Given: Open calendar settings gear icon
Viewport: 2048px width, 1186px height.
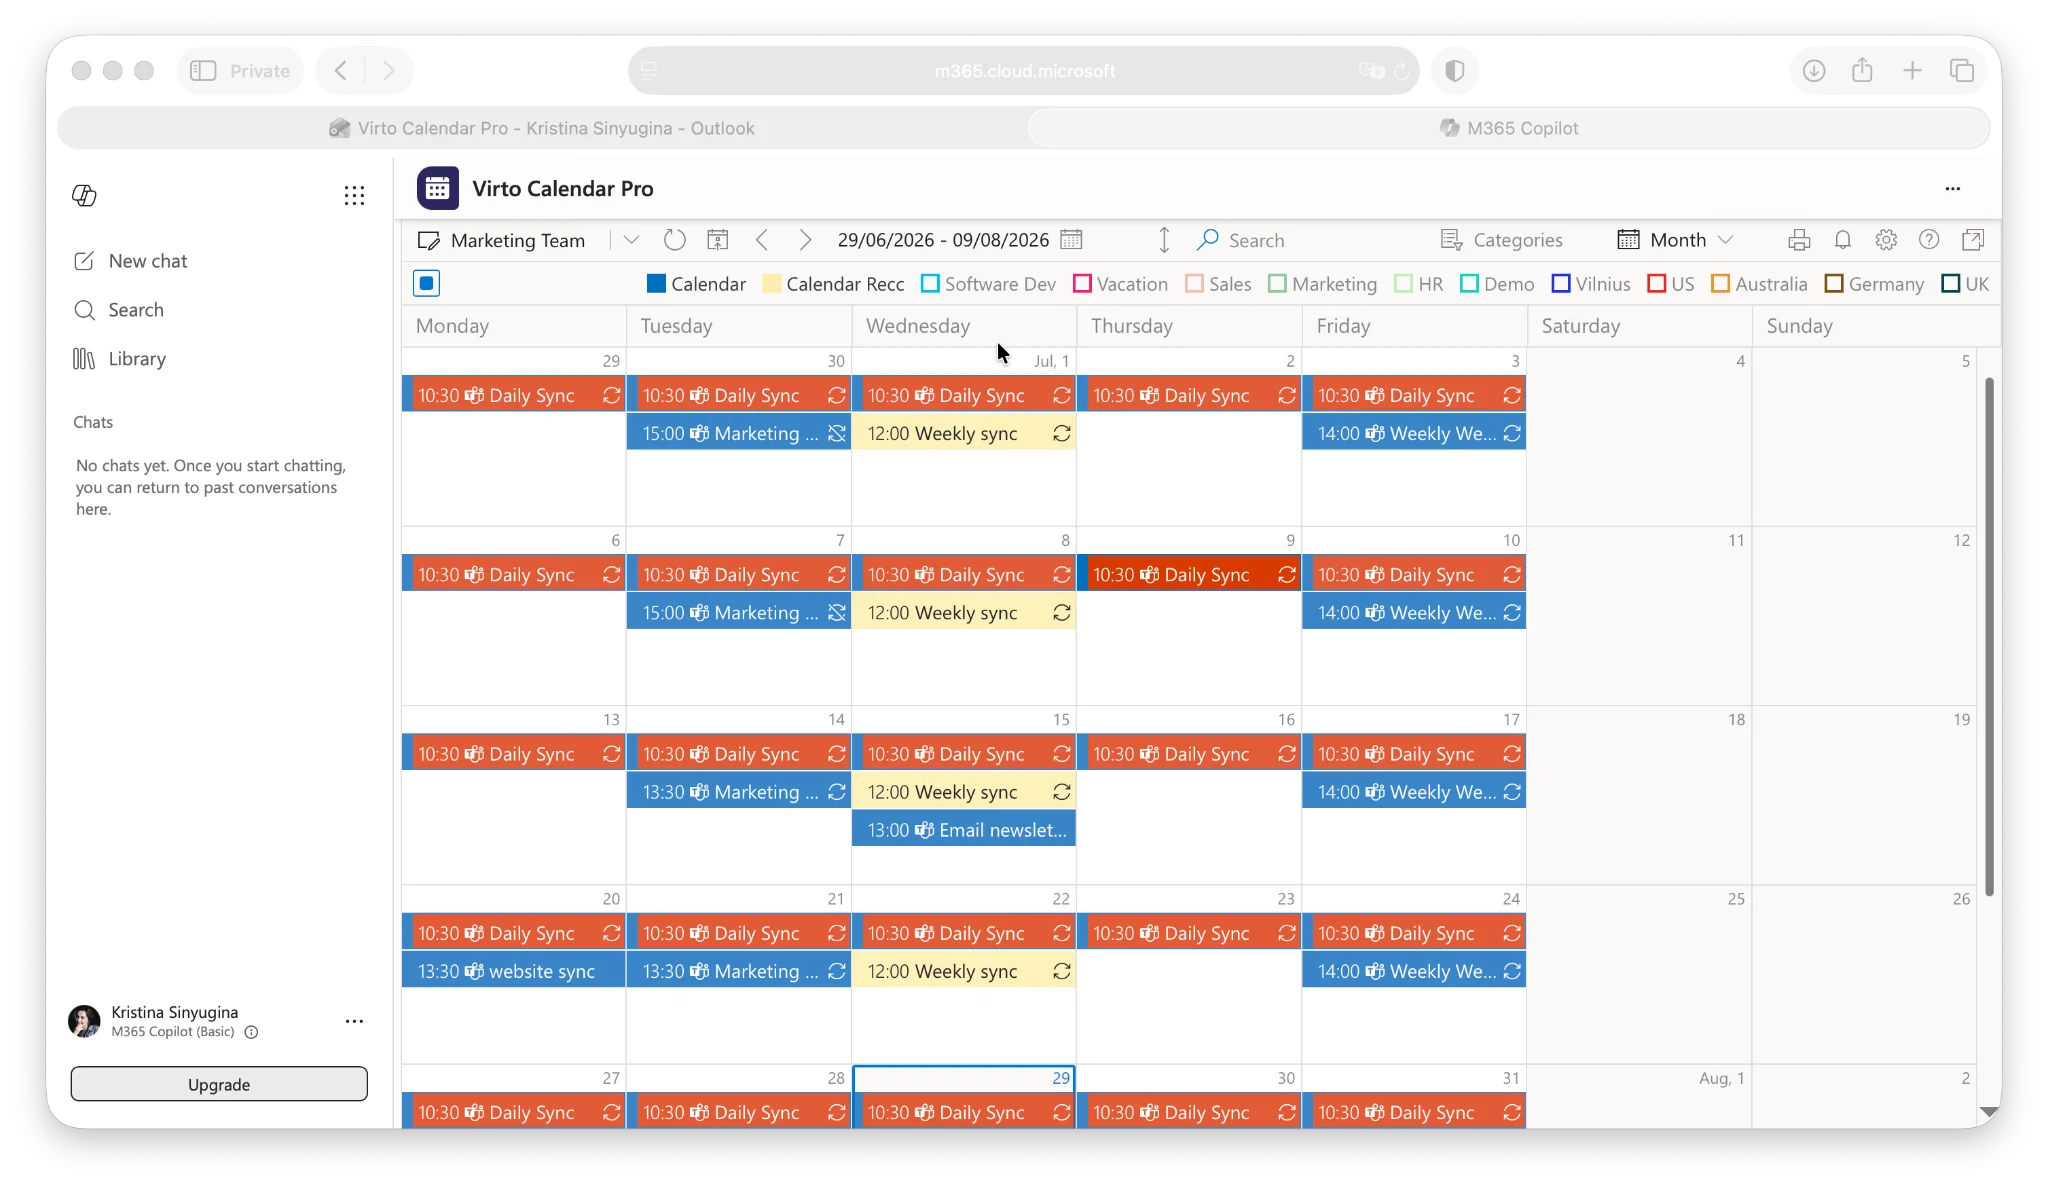Looking at the screenshot, I should (1886, 240).
